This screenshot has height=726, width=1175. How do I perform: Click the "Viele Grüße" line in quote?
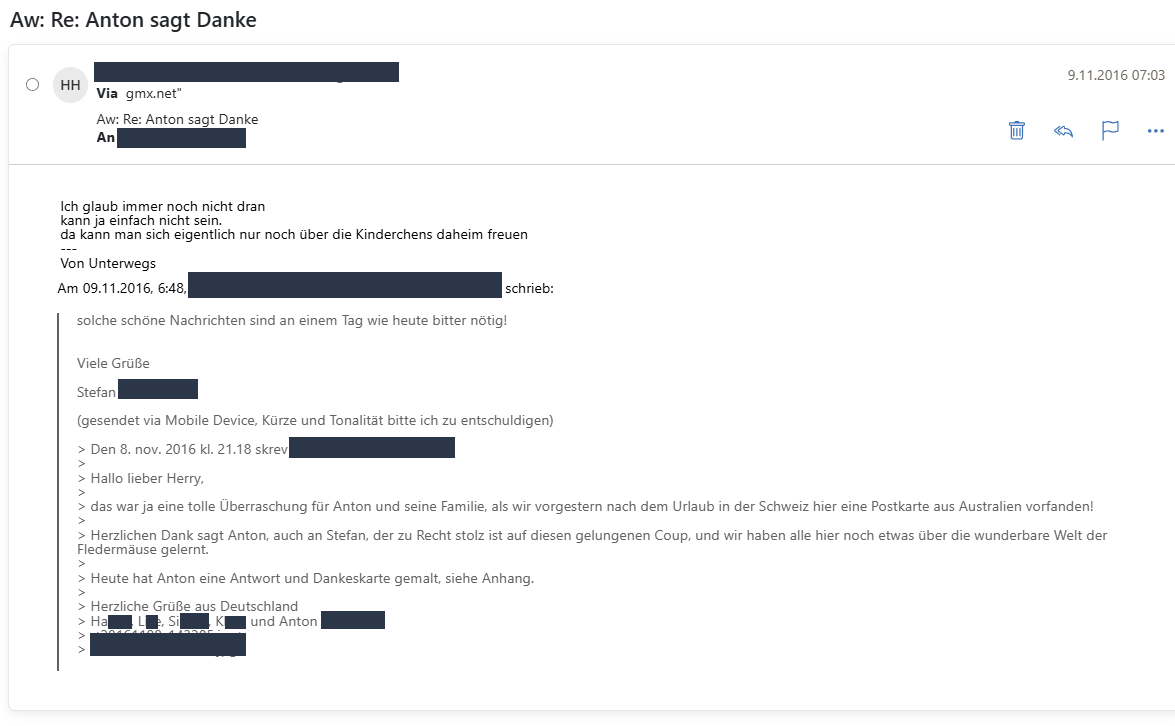tap(113, 363)
